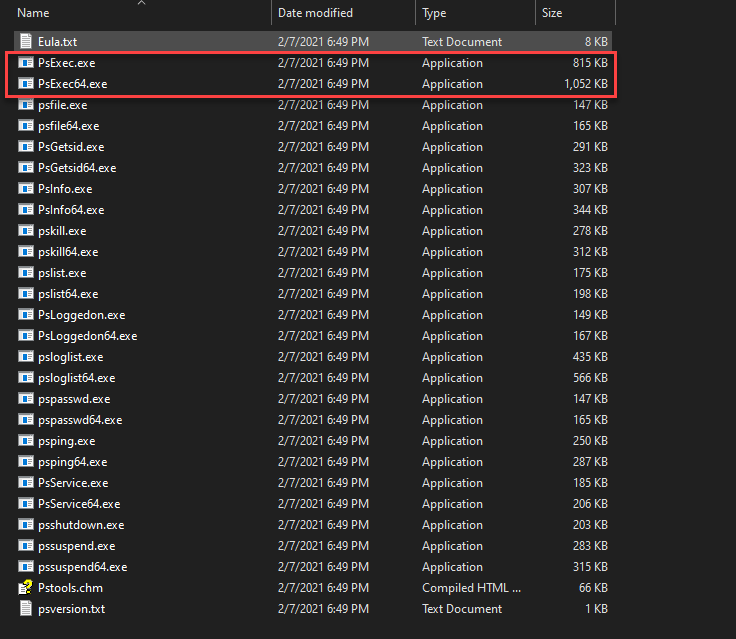
Task: Click the PsExec64.exe application icon
Action: tap(26, 84)
